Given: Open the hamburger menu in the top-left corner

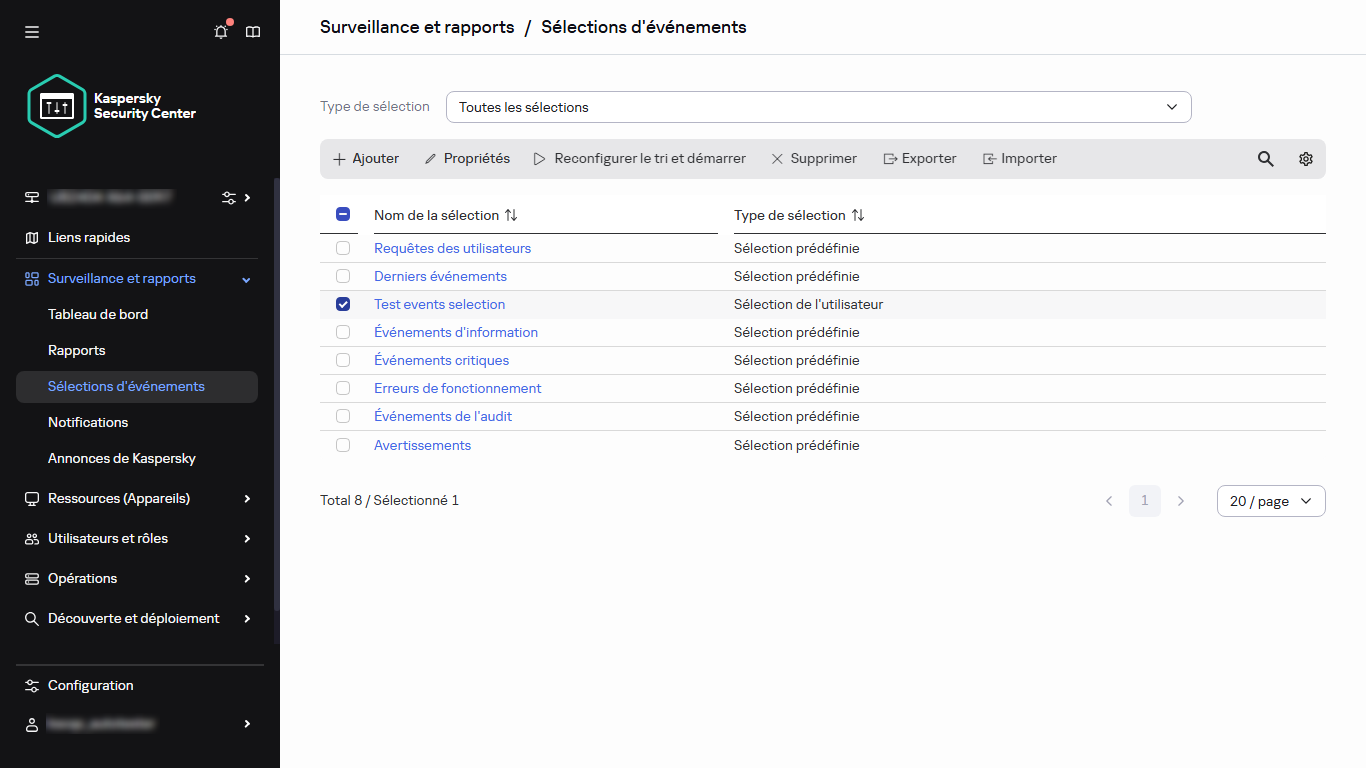Looking at the screenshot, I should [31, 31].
